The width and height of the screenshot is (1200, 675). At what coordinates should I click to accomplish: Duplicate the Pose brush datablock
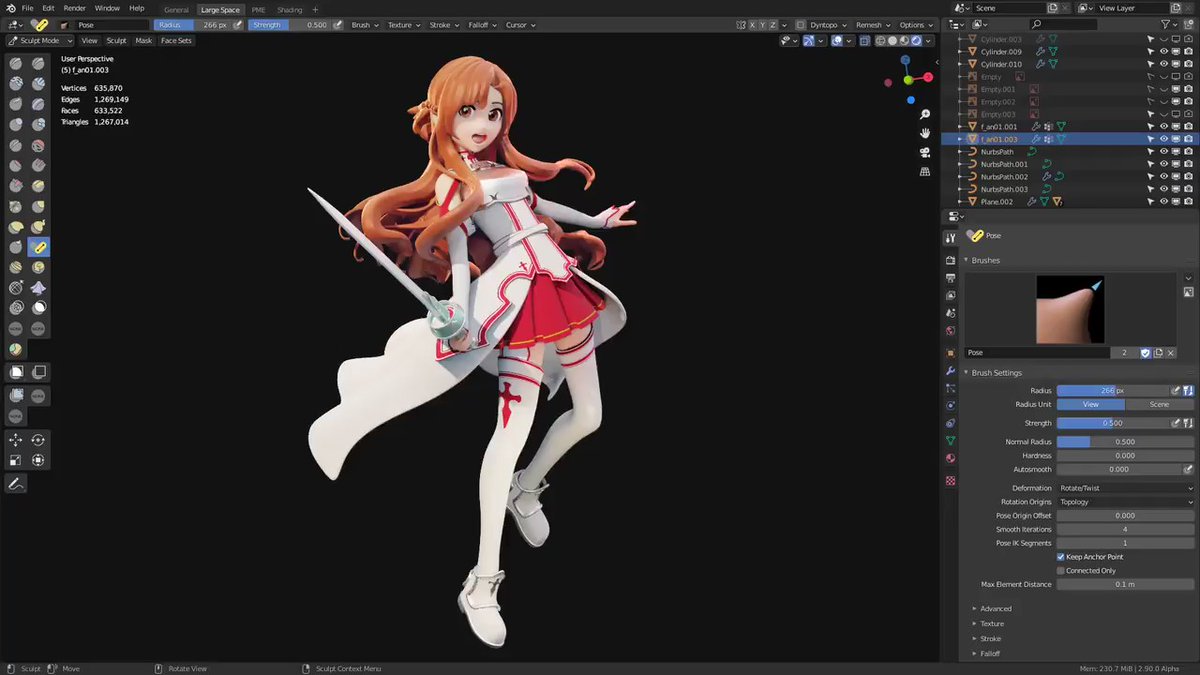point(1158,353)
